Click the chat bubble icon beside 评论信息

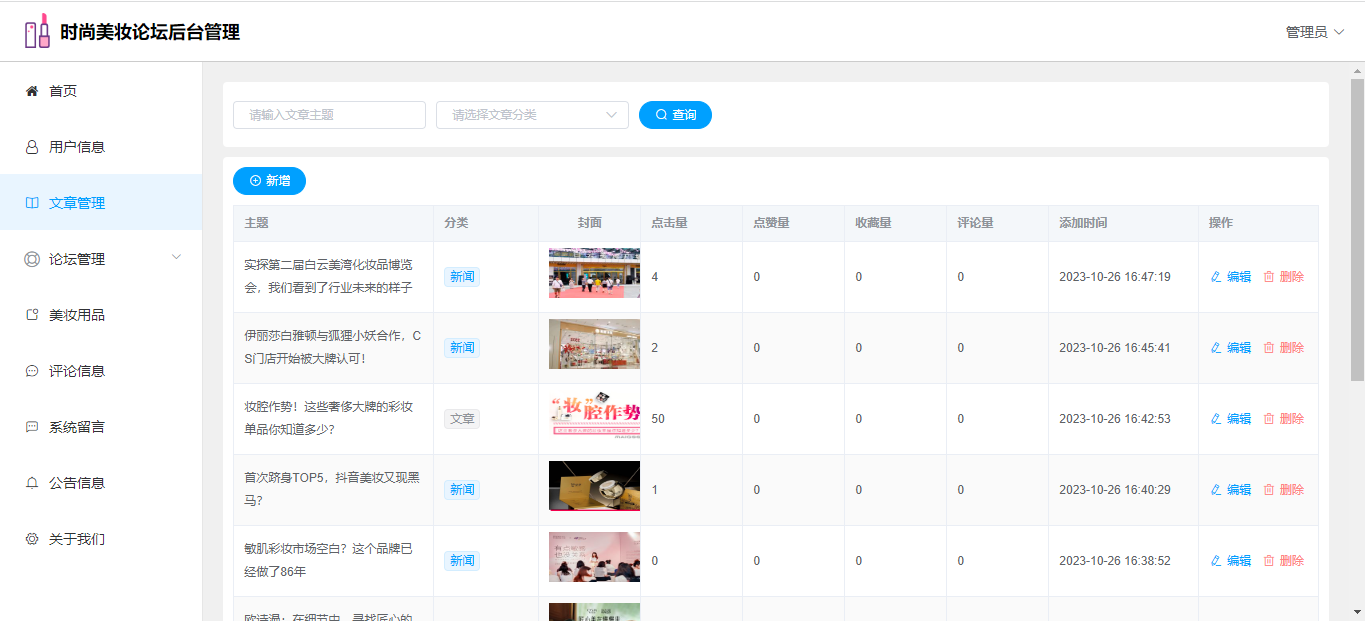coord(32,371)
